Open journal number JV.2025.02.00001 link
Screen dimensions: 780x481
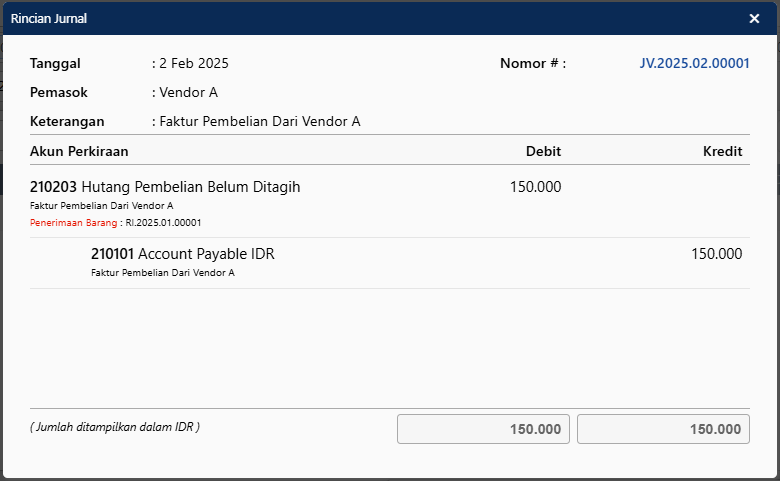(694, 63)
